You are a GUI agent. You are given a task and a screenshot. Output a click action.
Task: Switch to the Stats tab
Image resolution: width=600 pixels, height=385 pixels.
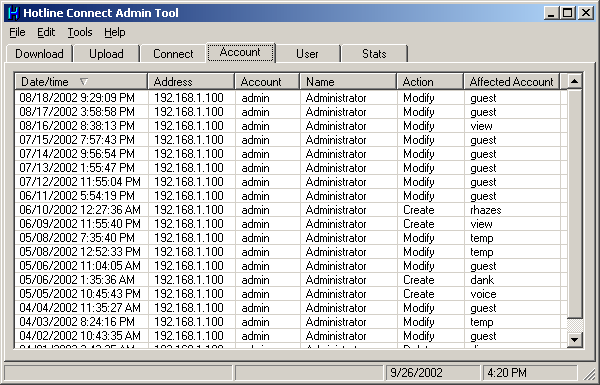pos(374,54)
